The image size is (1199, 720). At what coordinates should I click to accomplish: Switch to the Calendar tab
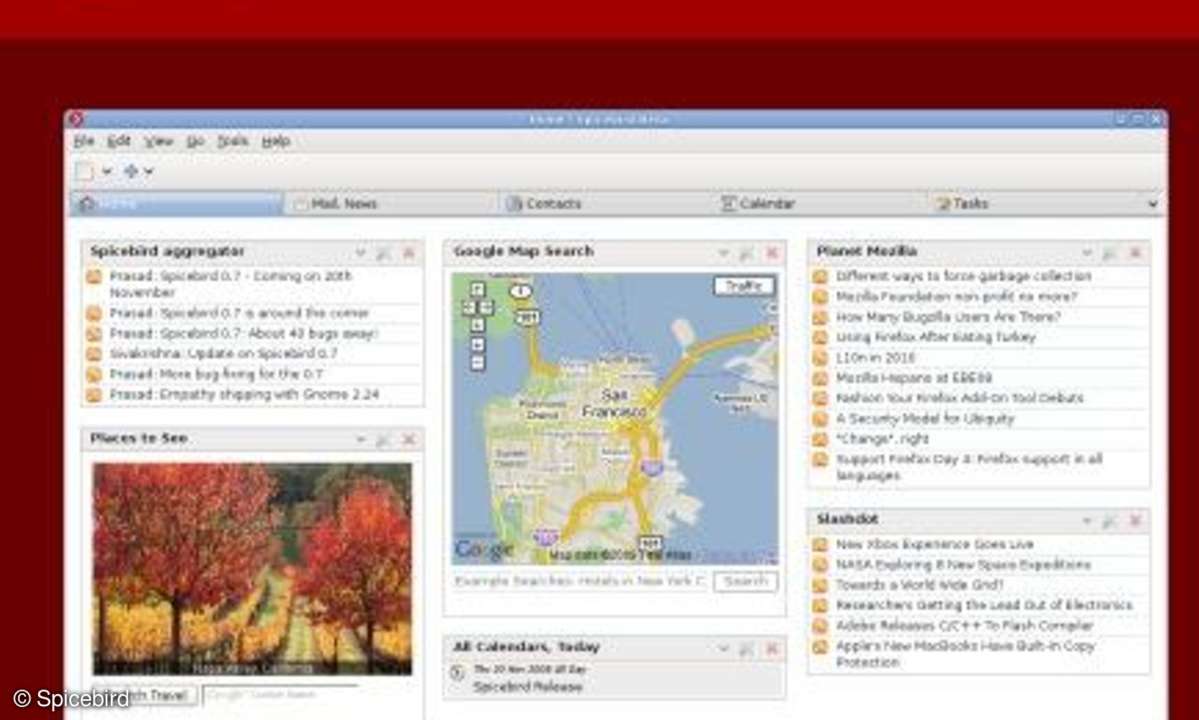tap(818, 204)
